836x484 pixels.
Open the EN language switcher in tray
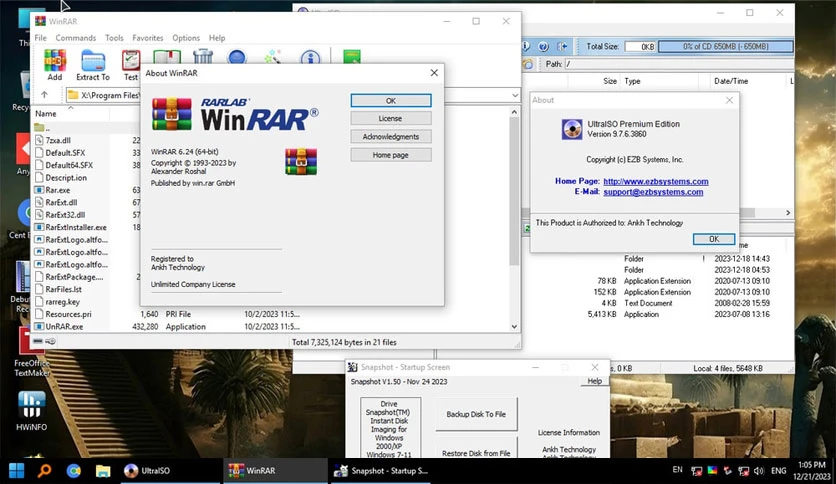(677, 470)
